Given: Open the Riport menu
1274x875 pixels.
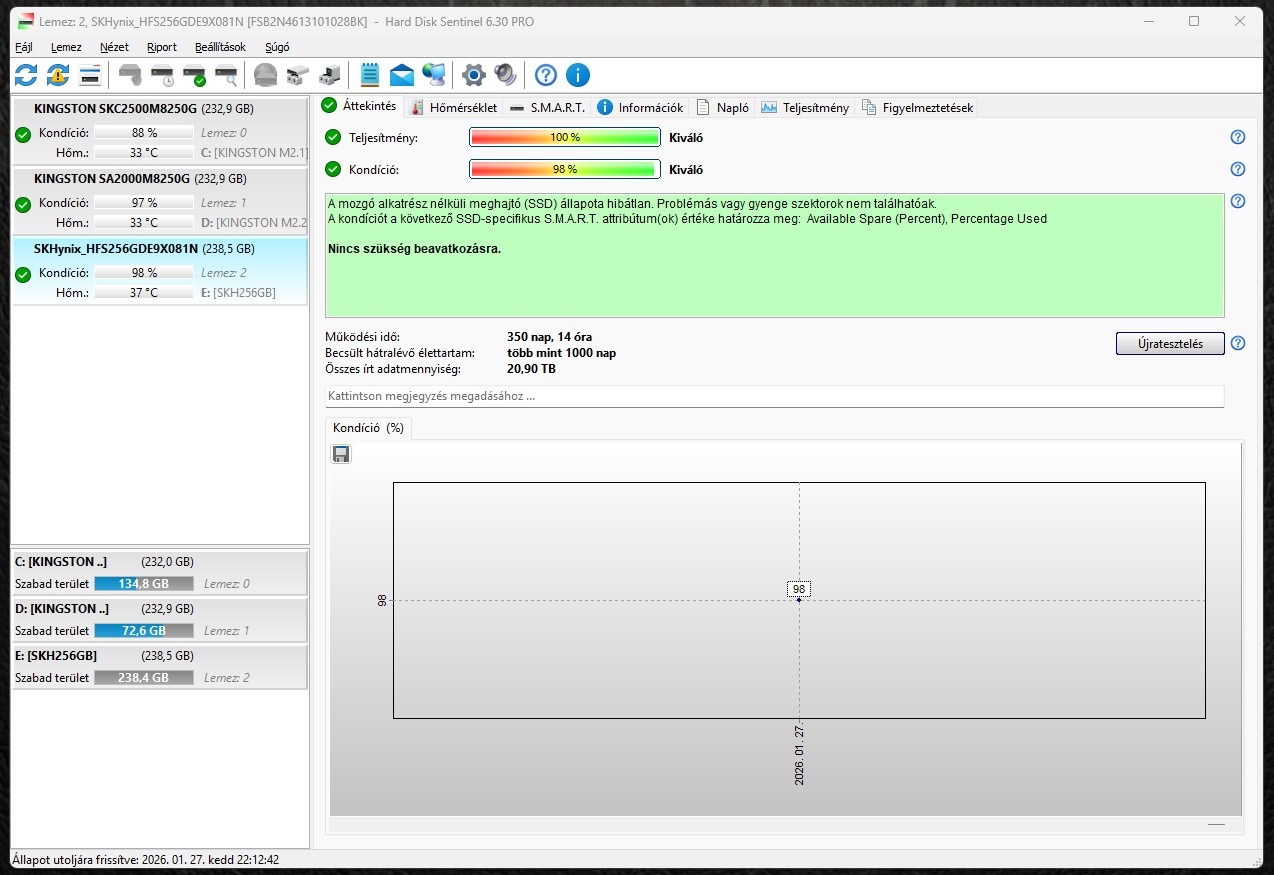Looking at the screenshot, I should tap(162, 47).
